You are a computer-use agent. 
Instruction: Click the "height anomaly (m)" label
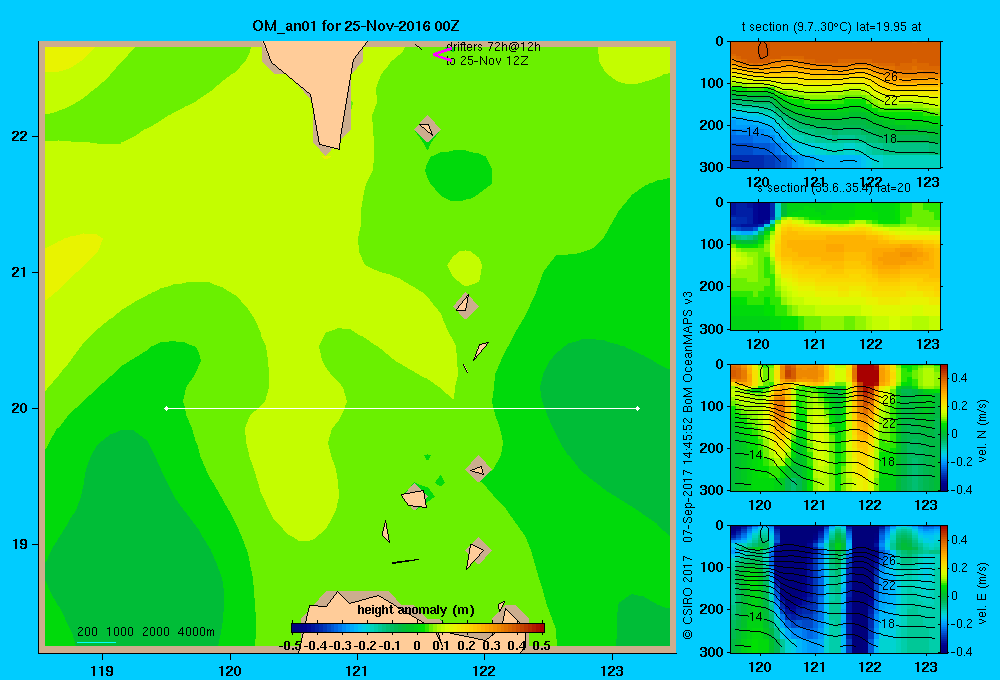pyautogui.click(x=416, y=610)
